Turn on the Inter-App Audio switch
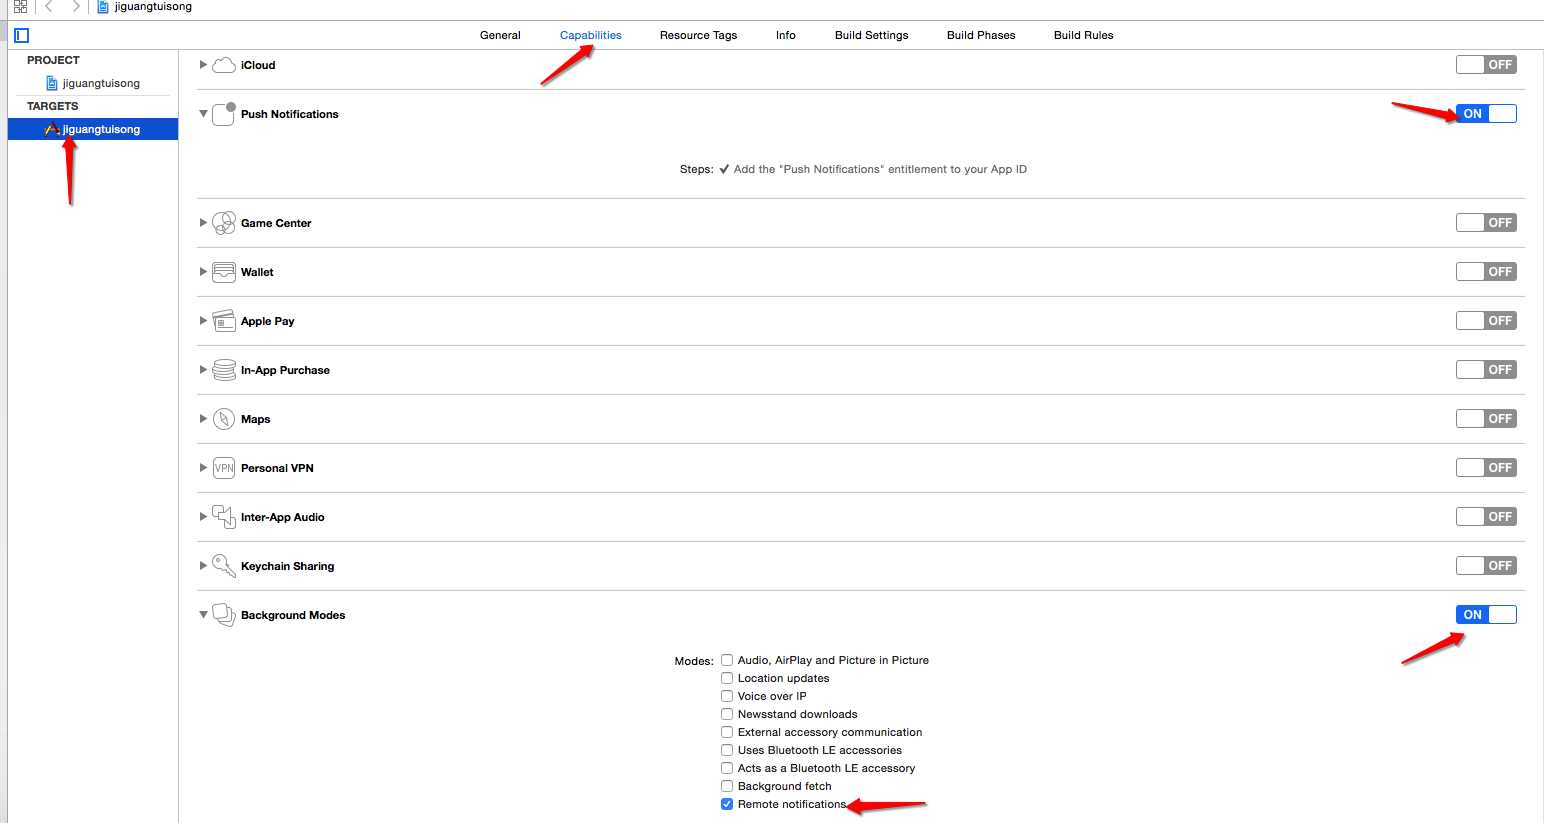1544x823 pixels. coord(1486,517)
